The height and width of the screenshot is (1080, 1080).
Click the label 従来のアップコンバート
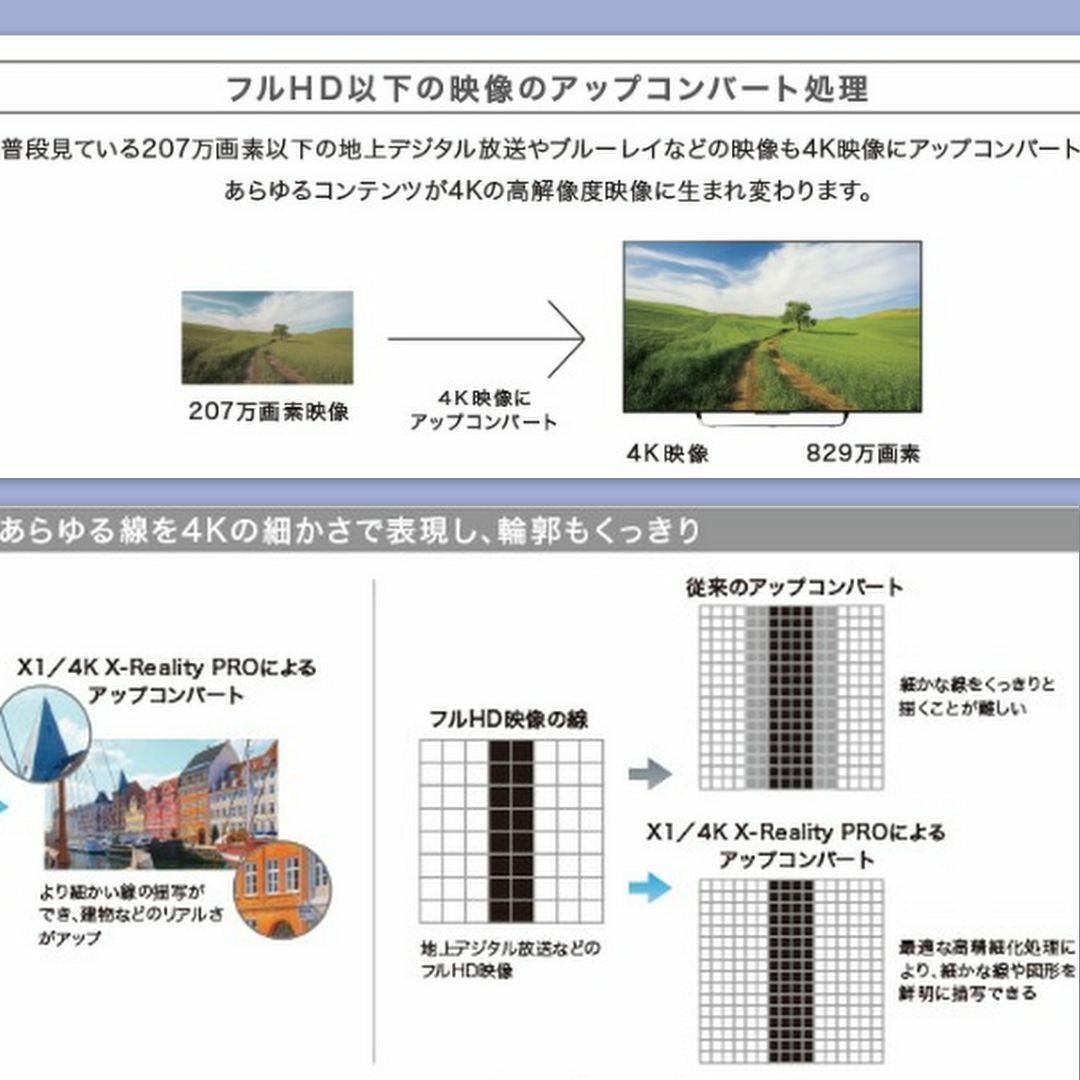(793, 588)
